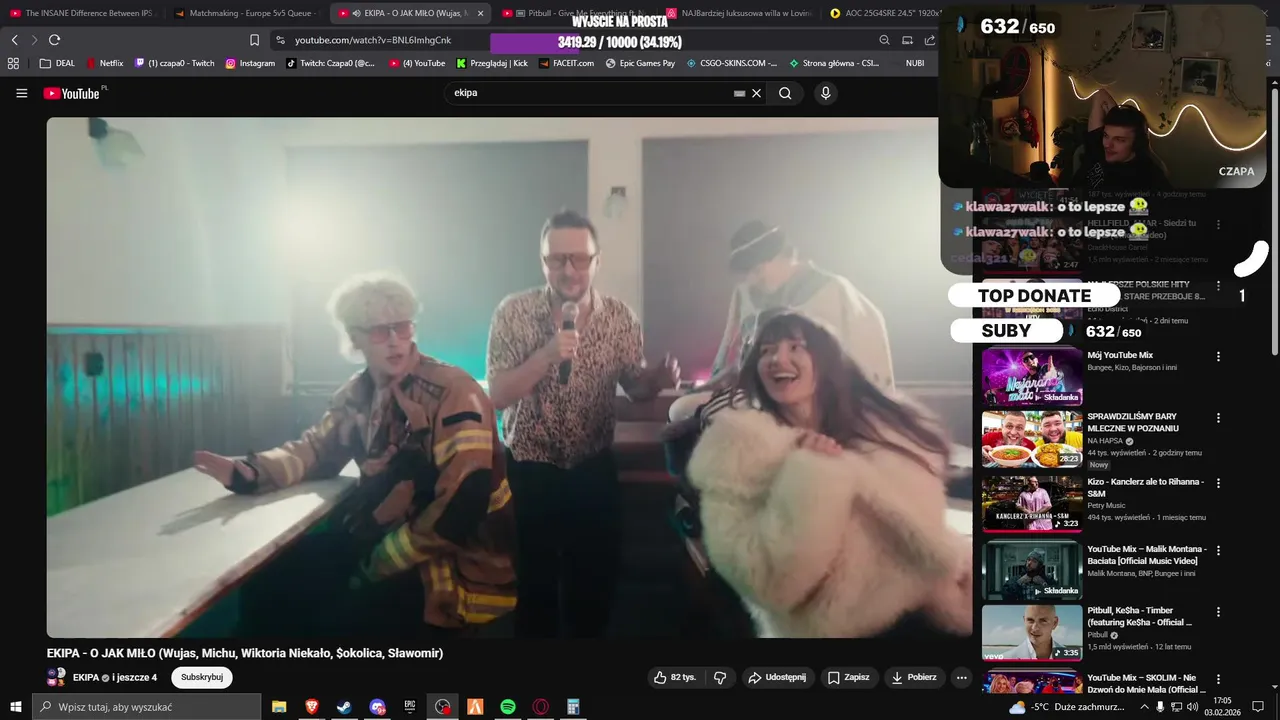Open Opera GX from the taskbar
1280x720 pixels.
[x=541, y=707]
